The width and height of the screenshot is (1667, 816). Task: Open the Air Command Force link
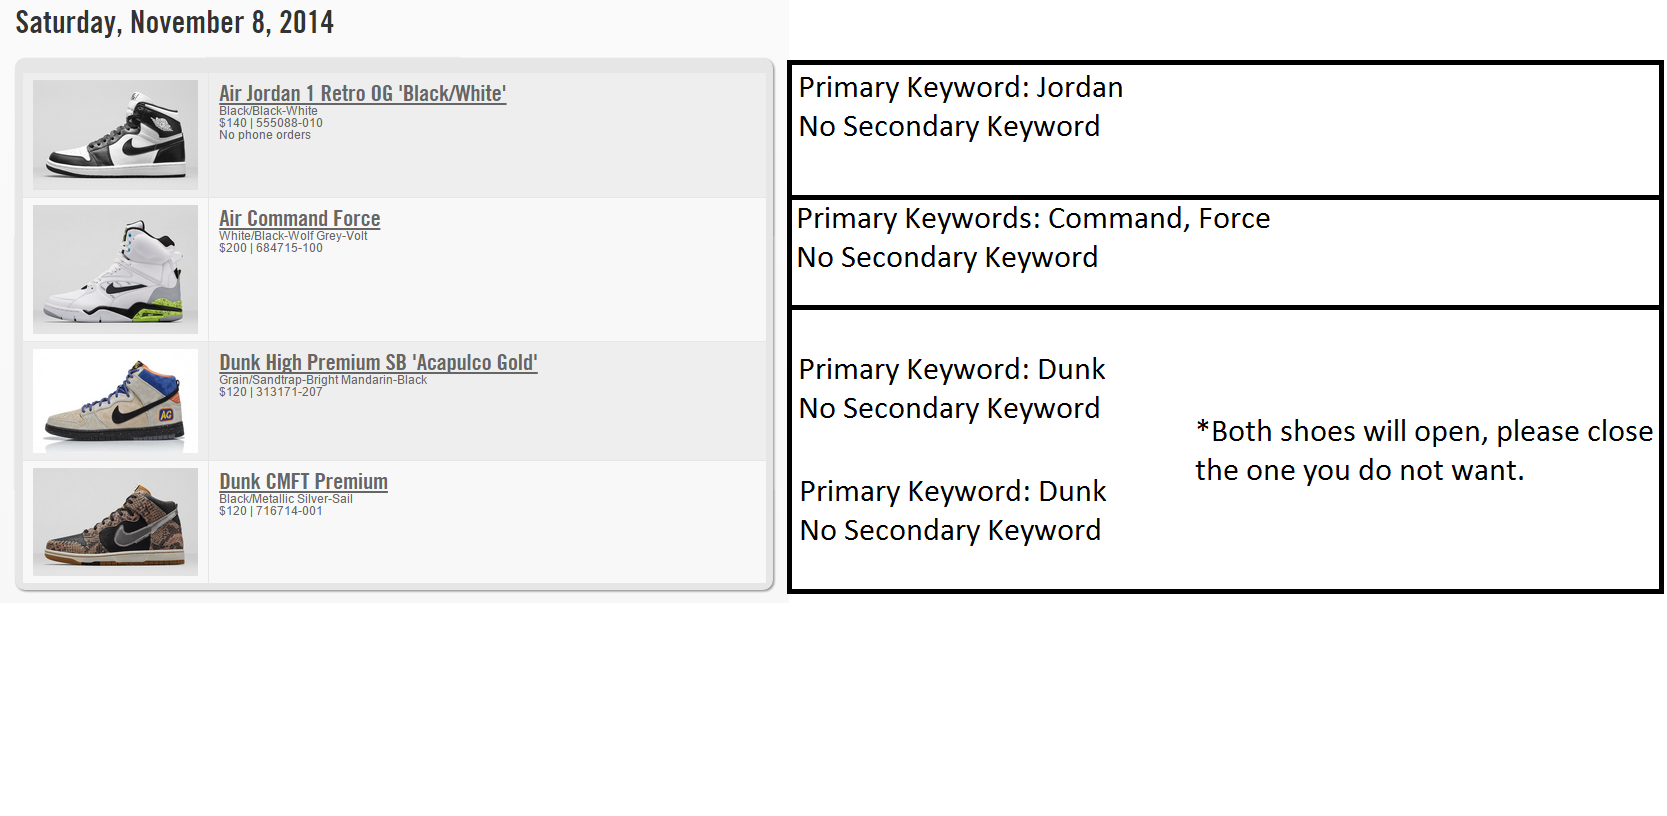pos(299,219)
